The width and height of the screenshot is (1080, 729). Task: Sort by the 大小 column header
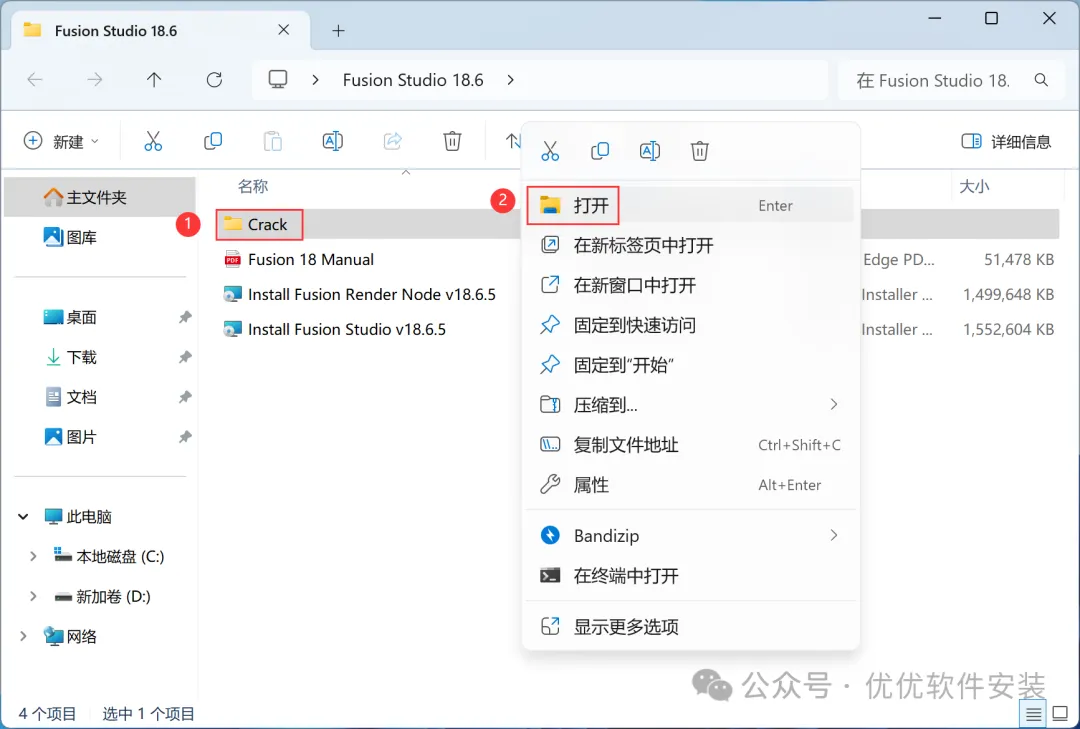coord(974,186)
